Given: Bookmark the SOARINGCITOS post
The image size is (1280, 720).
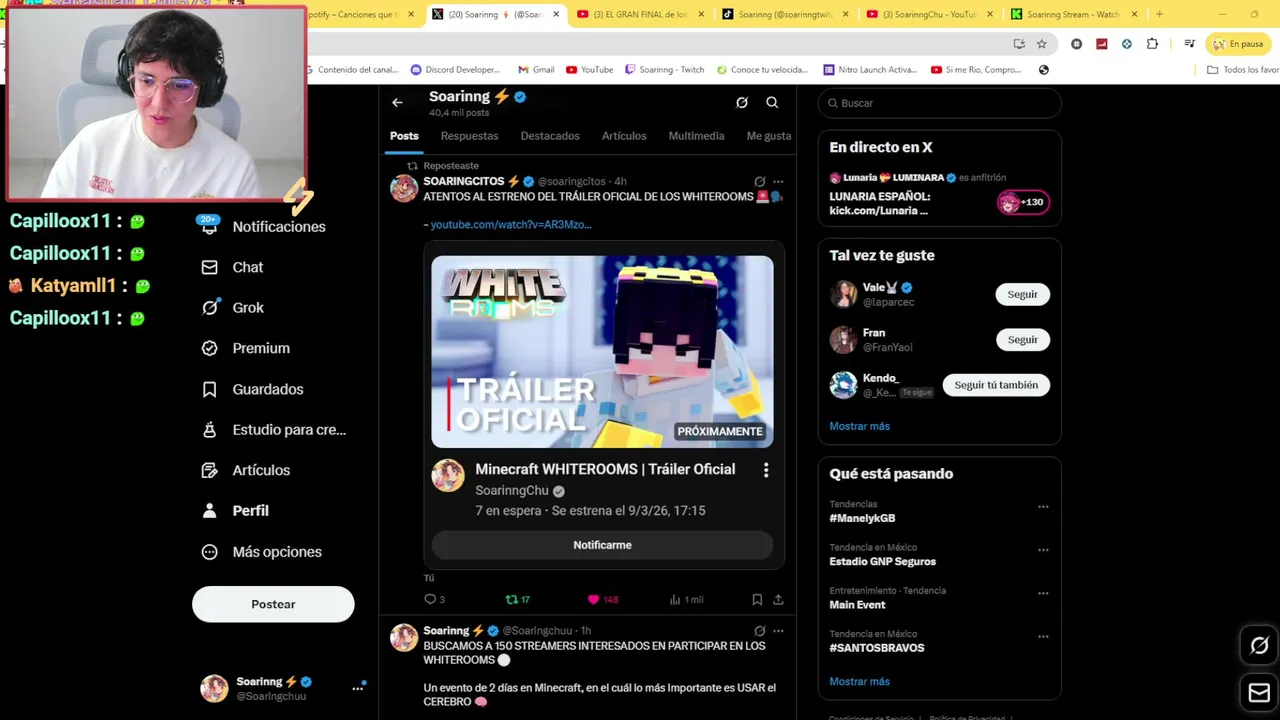Looking at the screenshot, I should click(757, 600).
